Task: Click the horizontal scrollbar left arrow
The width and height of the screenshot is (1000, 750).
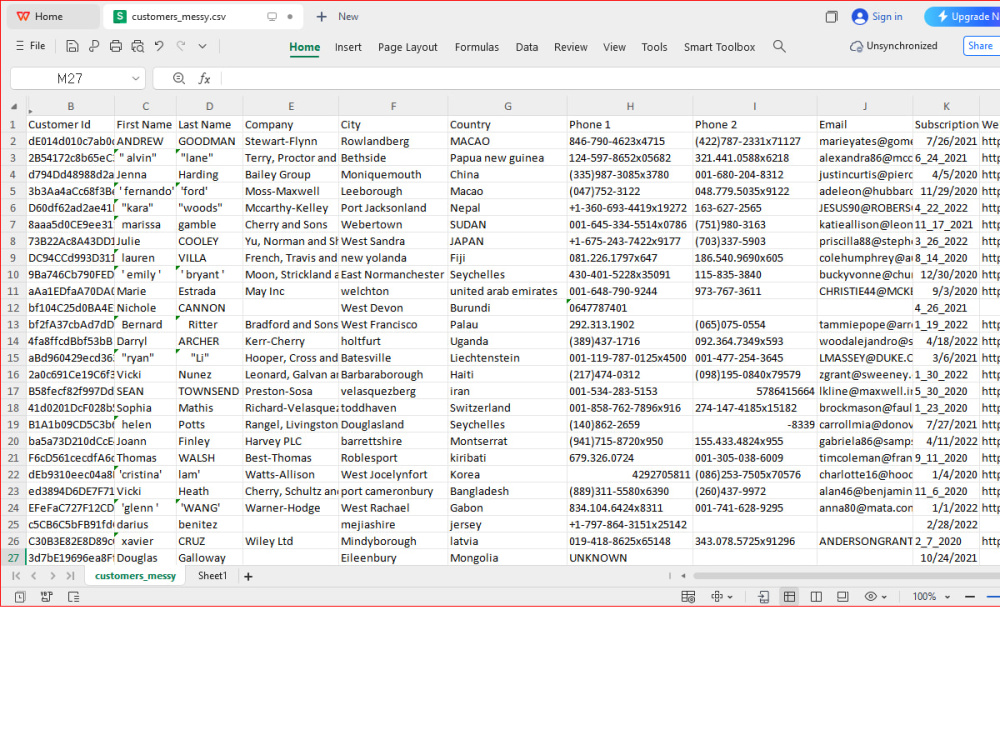Action: pyautogui.click(x=684, y=576)
